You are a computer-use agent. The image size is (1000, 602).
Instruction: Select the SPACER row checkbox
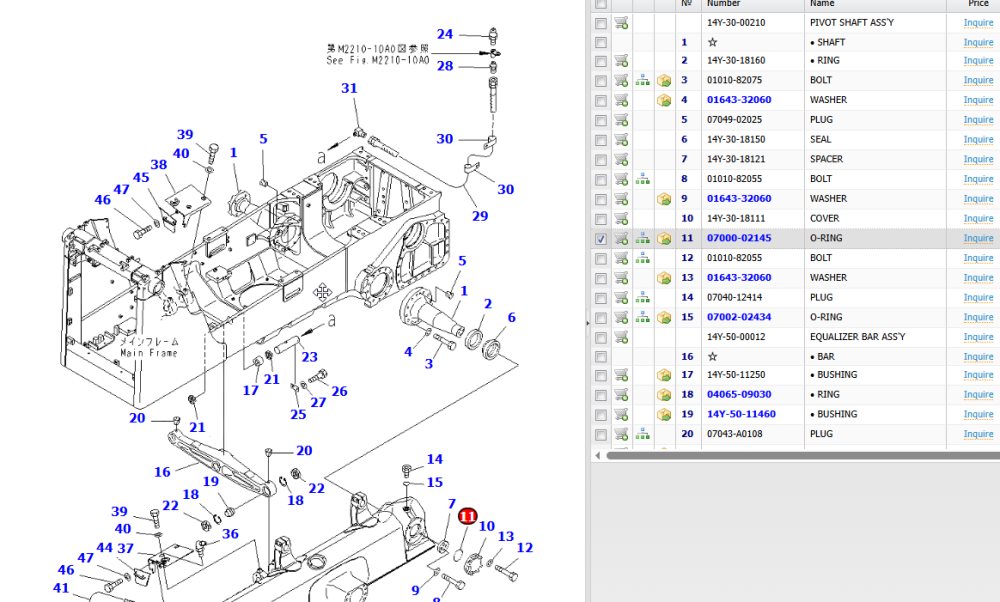click(x=601, y=159)
